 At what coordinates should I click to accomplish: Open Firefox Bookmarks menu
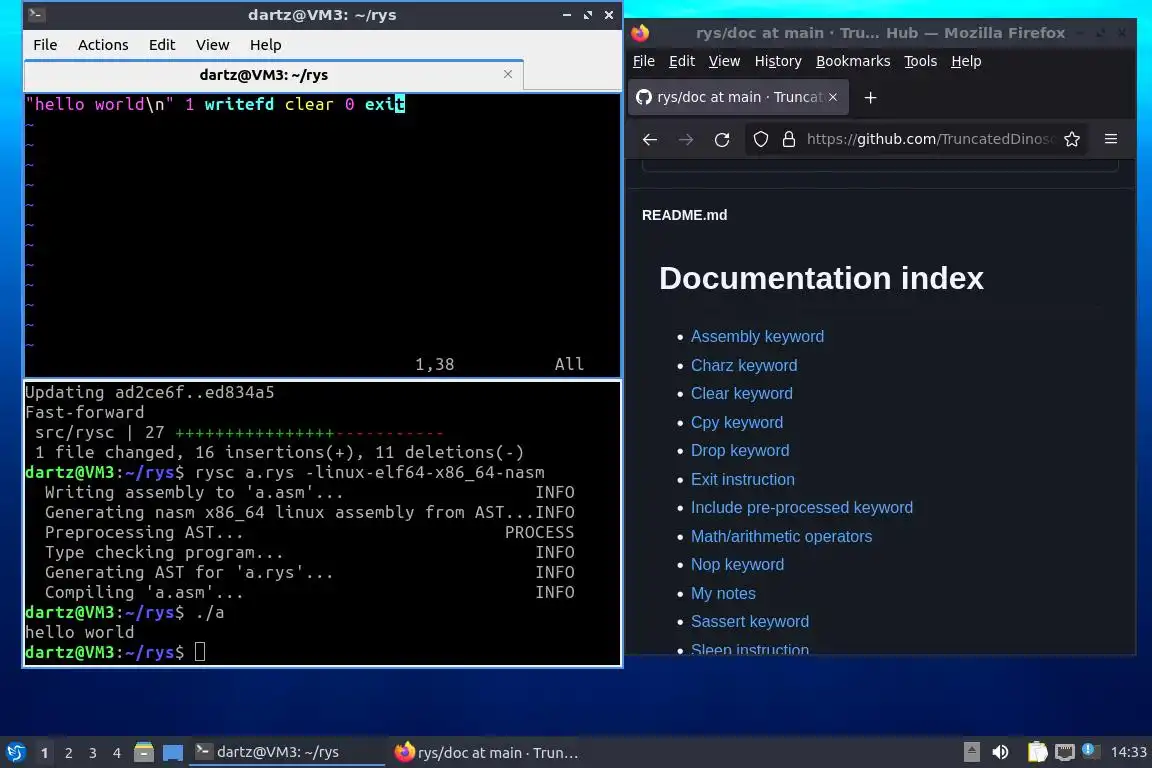click(x=852, y=61)
